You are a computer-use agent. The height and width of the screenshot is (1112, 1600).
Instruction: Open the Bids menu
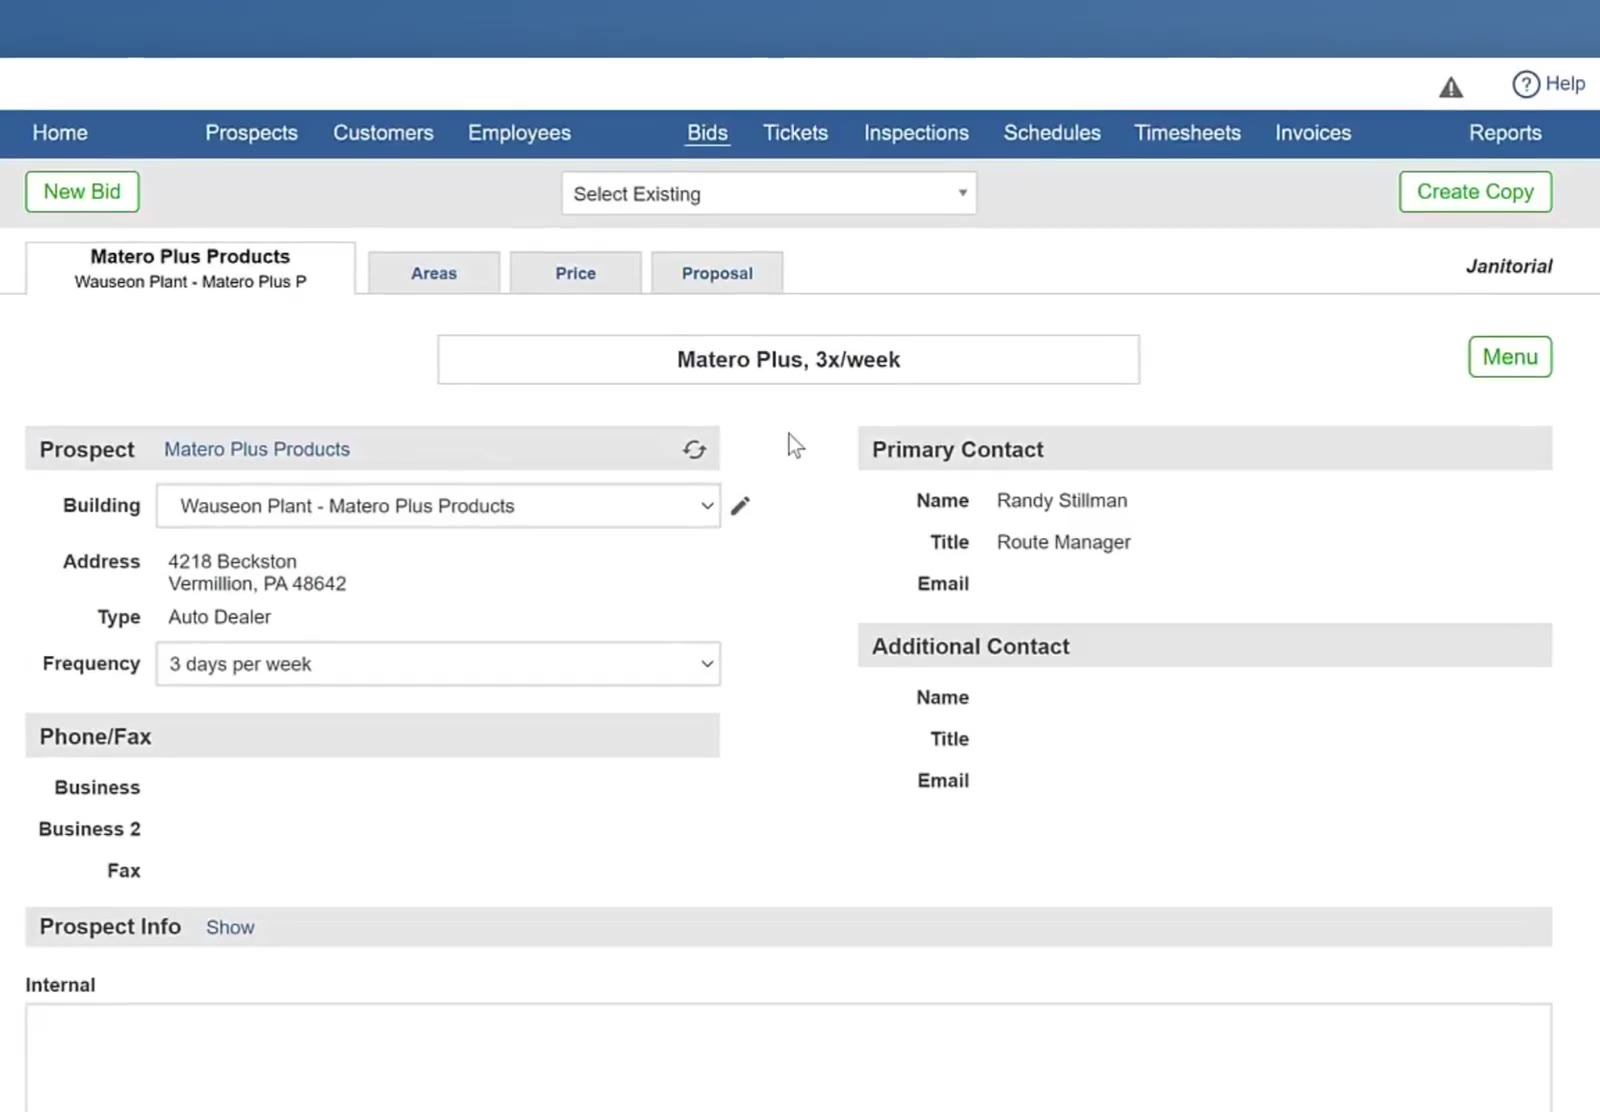point(707,133)
